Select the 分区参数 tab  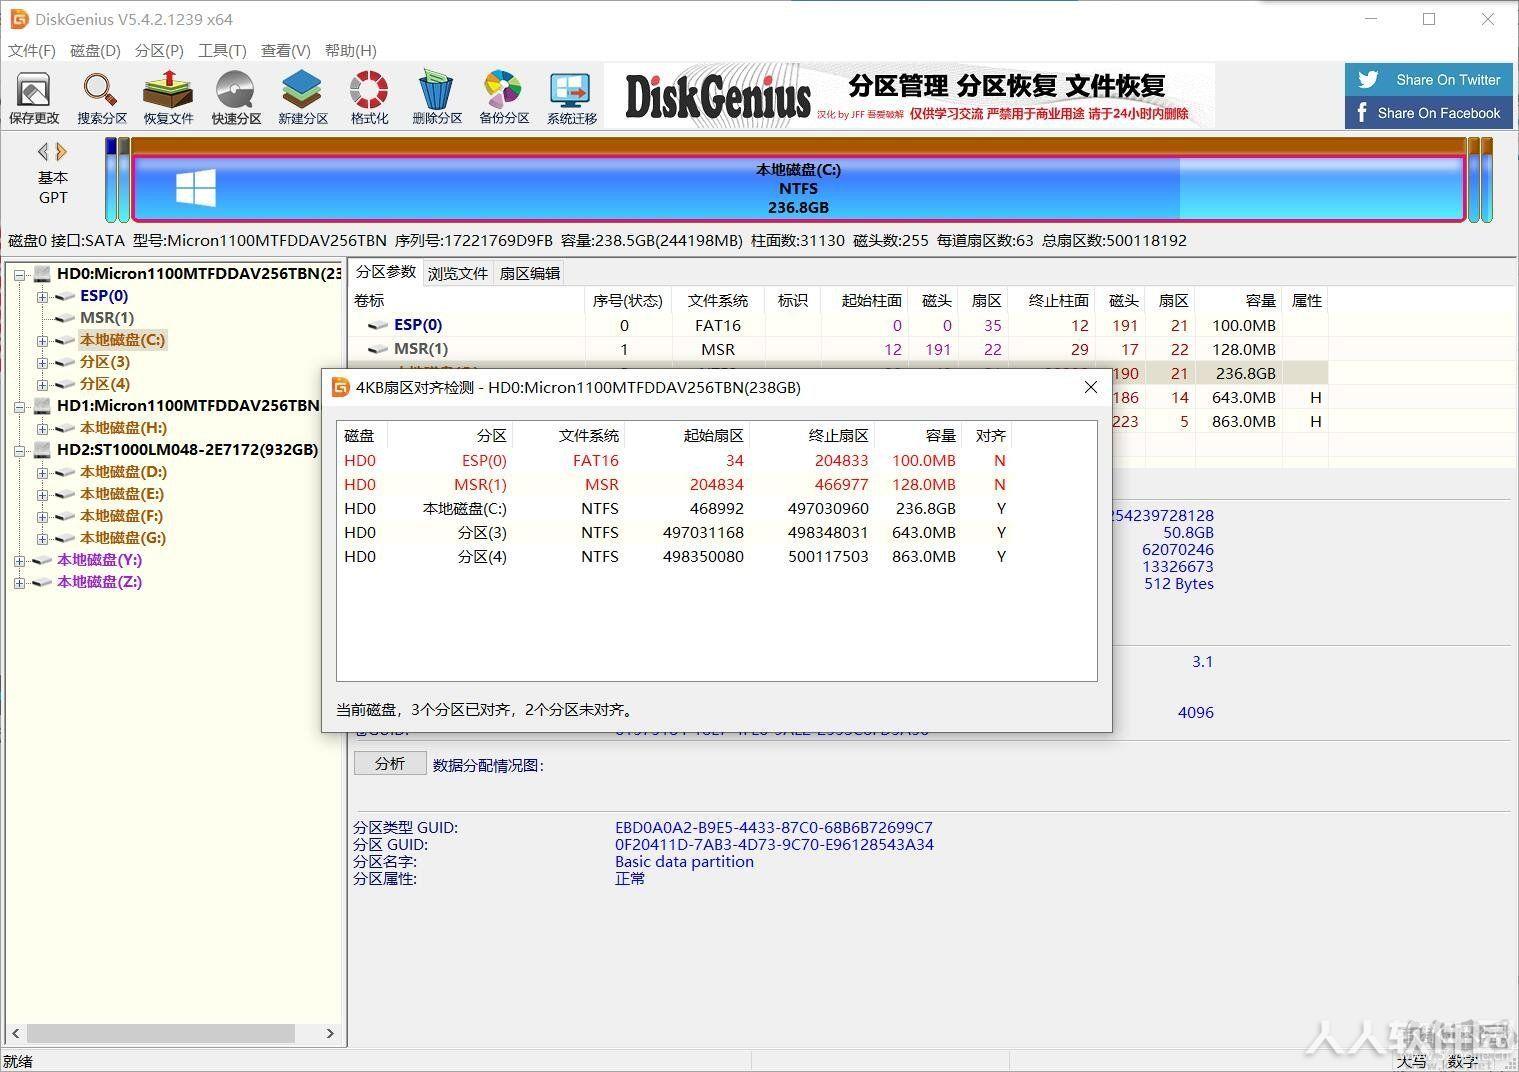pyautogui.click(x=386, y=272)
